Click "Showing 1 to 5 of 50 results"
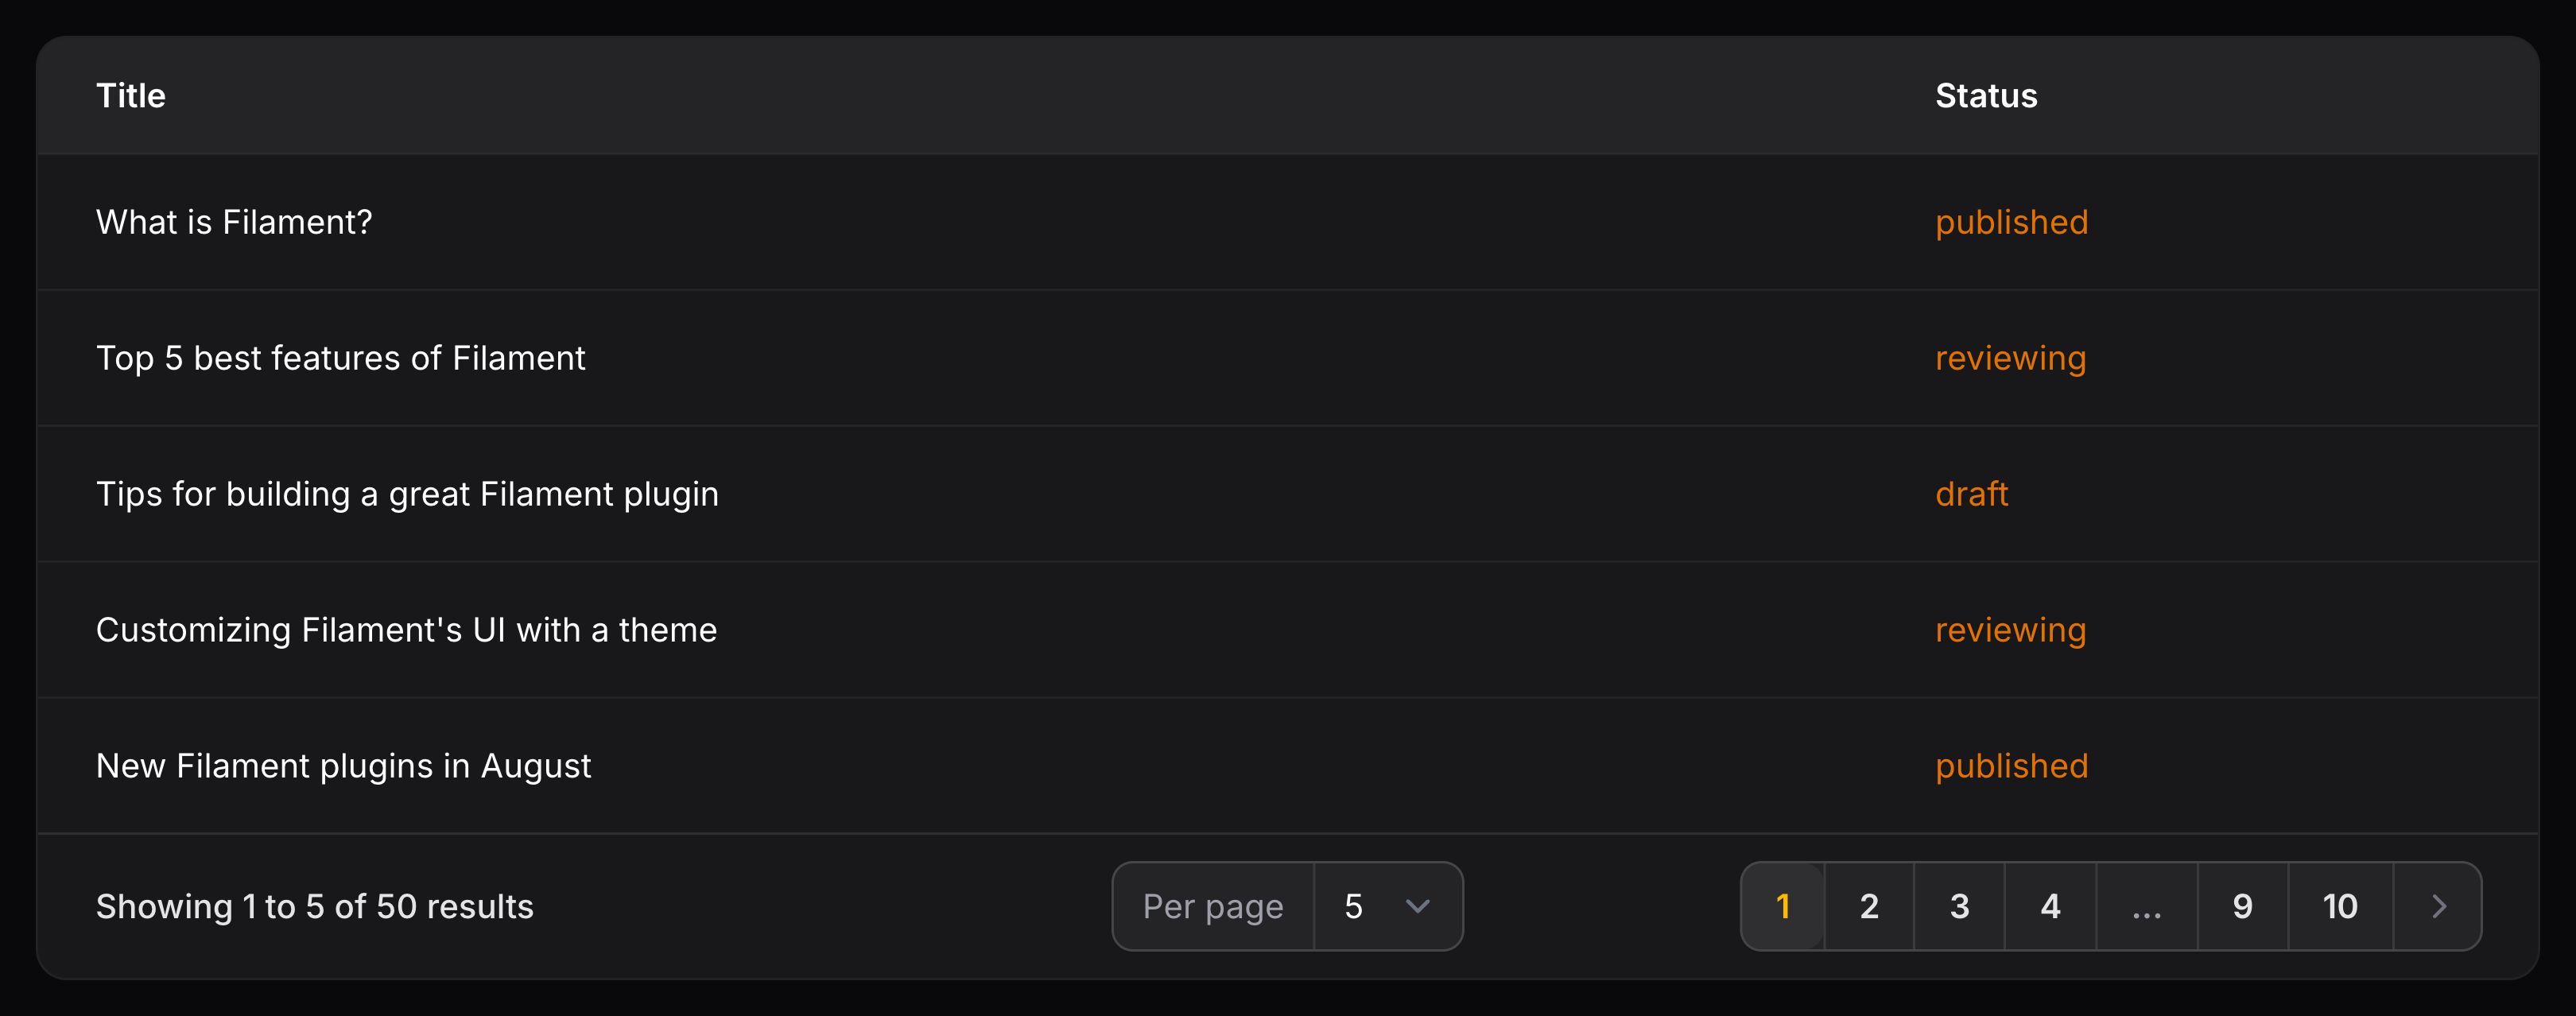Viewport: 2576px width, 1016px height. [314, 906]
